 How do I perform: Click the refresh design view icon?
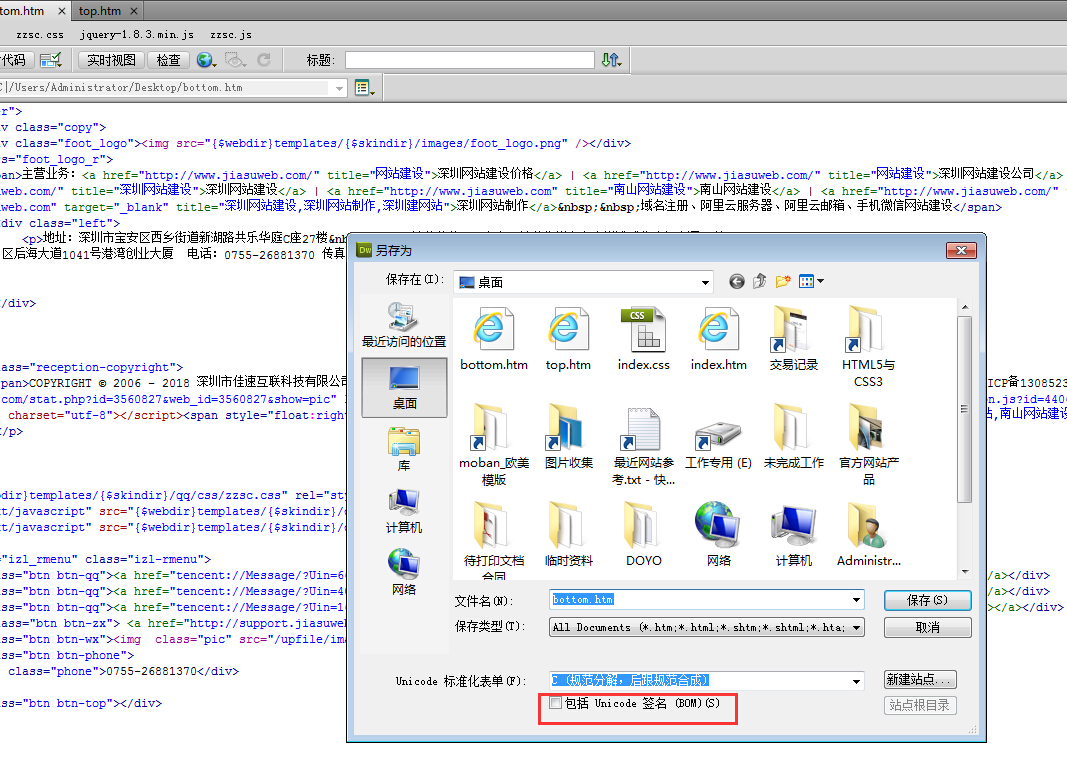pos(264,61)
